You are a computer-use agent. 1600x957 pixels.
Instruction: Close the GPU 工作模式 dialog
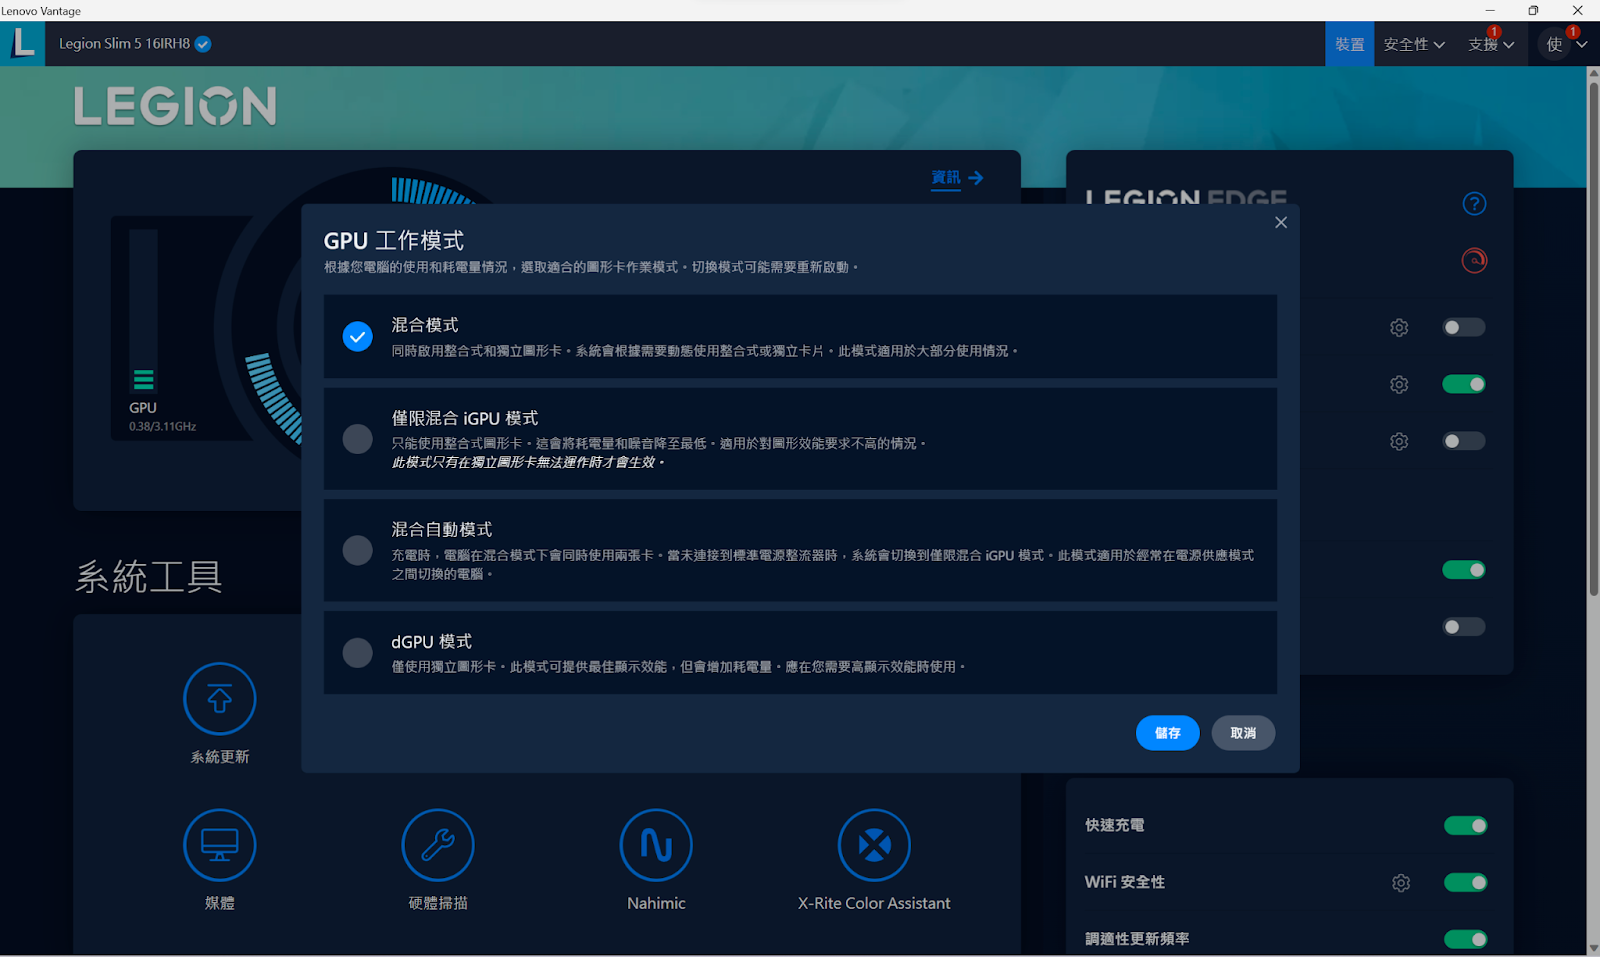pos(1281,222)
